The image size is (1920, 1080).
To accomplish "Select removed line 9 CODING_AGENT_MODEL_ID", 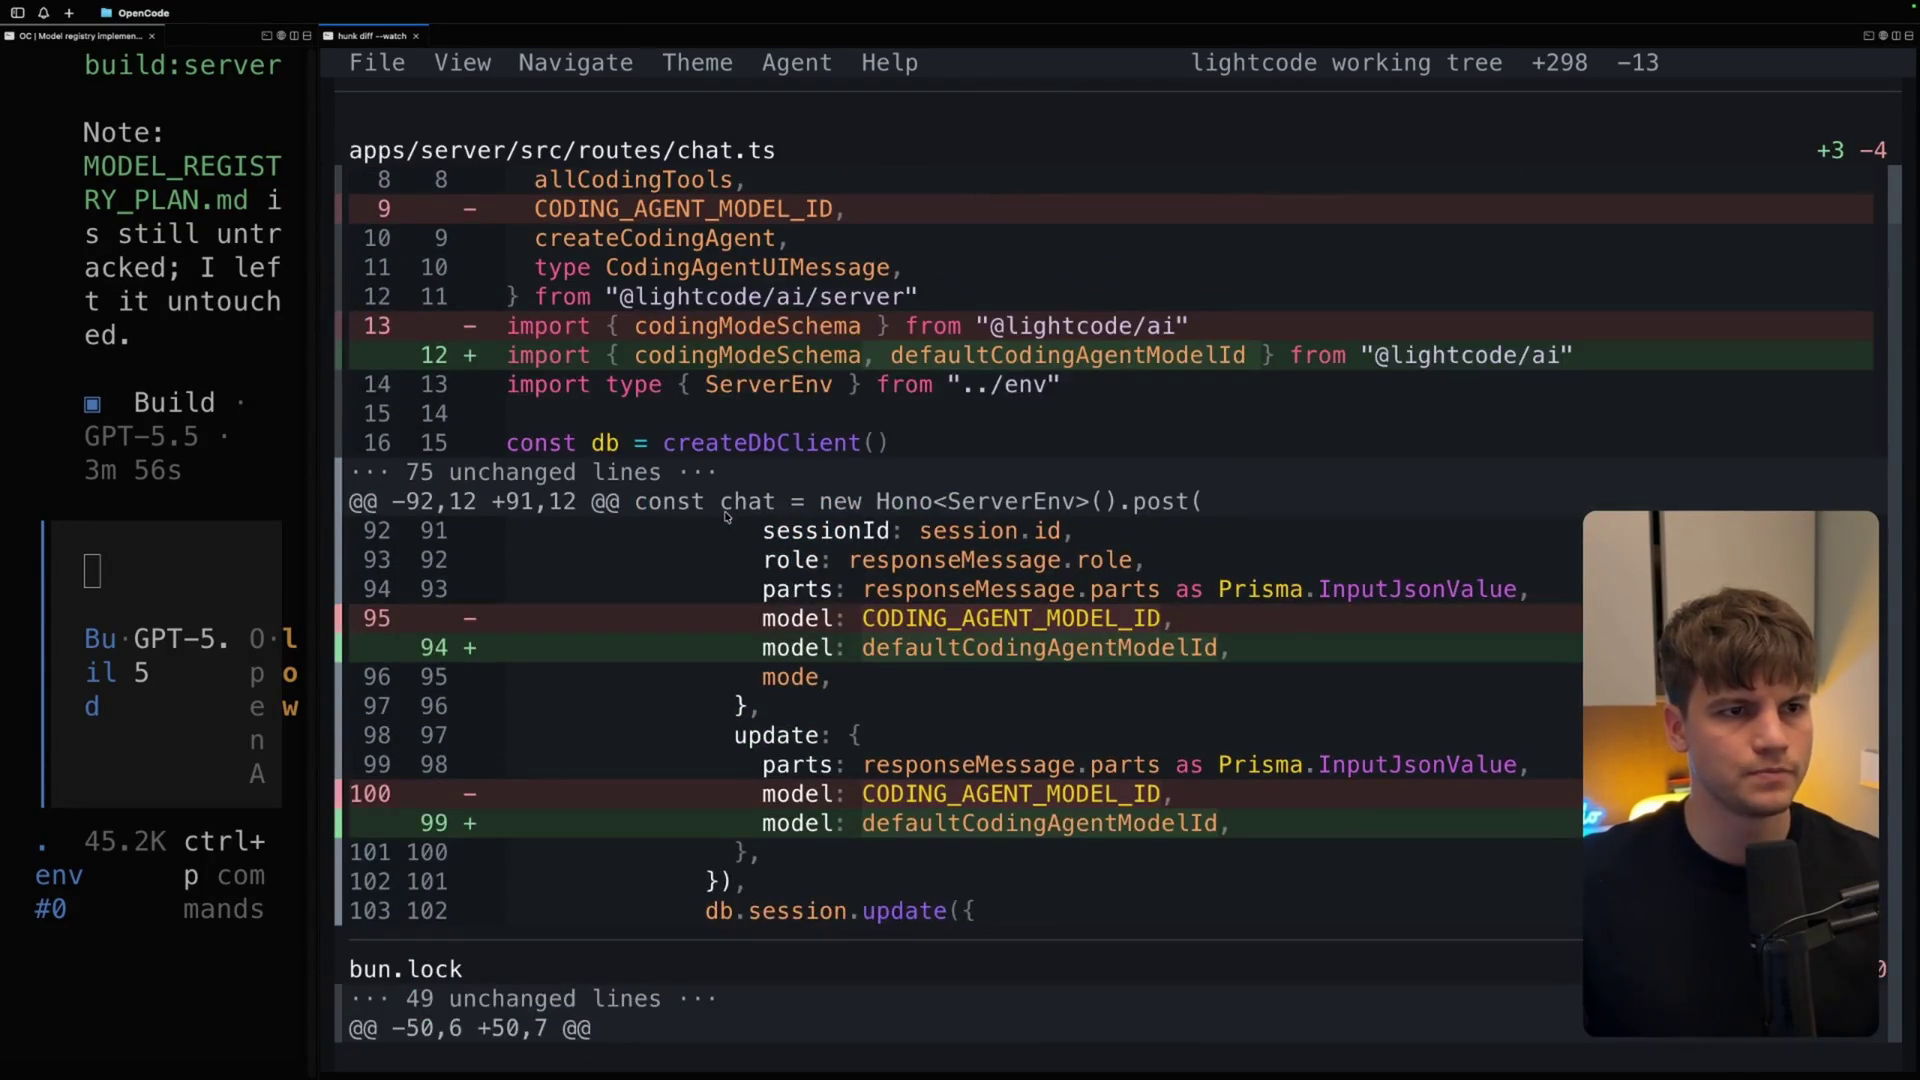I will [x=1110, y=209].
